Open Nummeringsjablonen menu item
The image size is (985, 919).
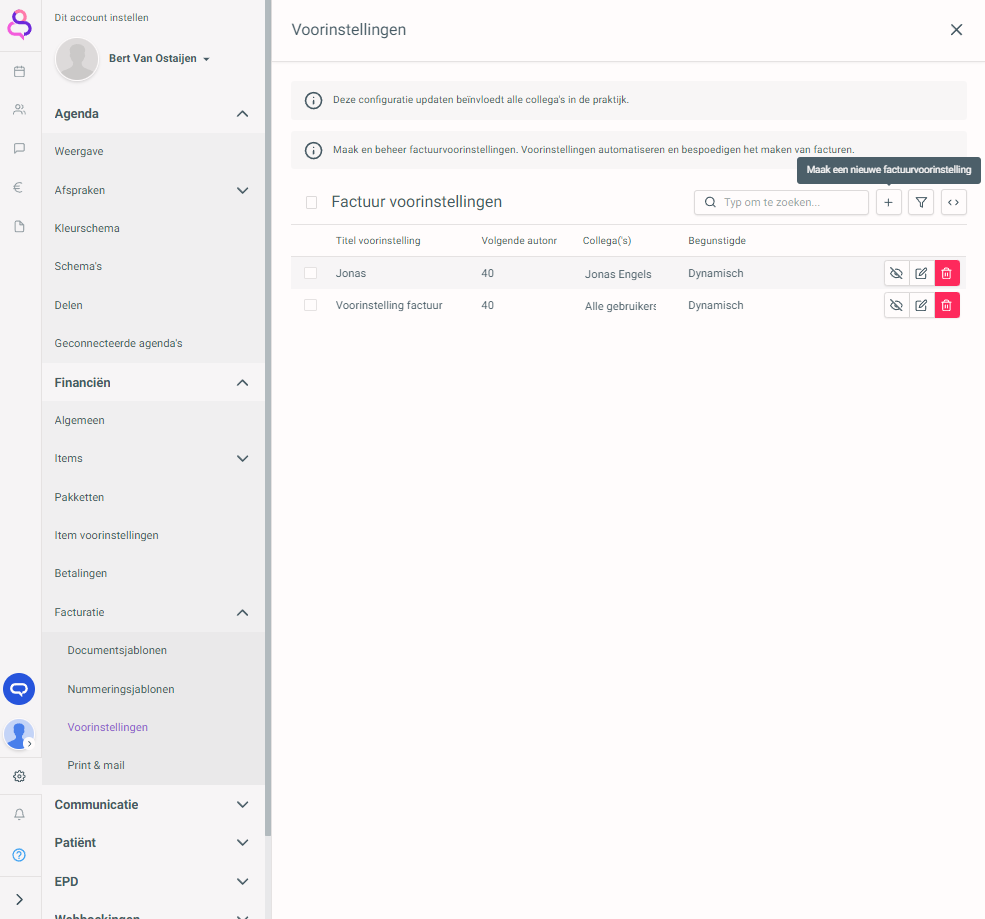pos(121,689)
